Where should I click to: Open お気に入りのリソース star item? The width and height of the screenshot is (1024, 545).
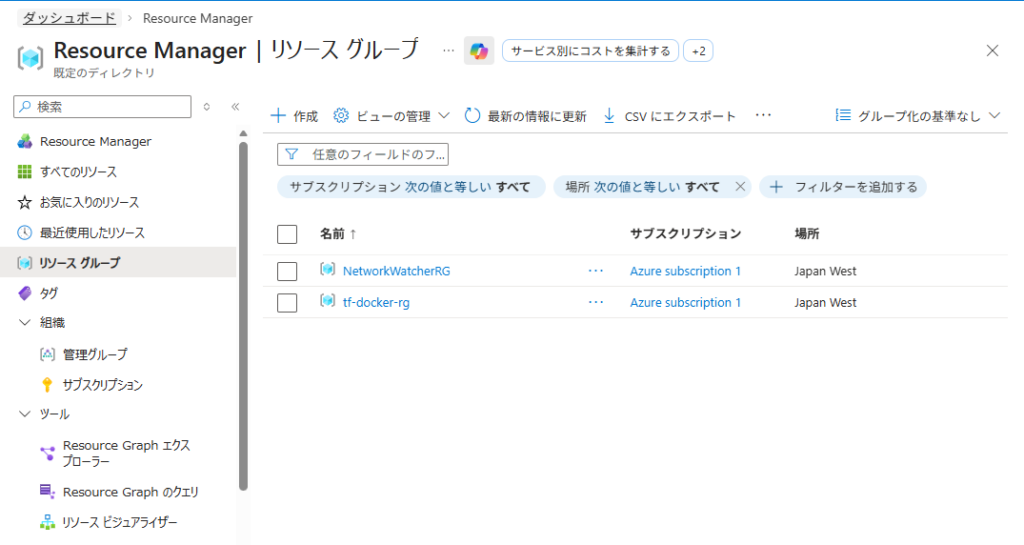(89, 202)
